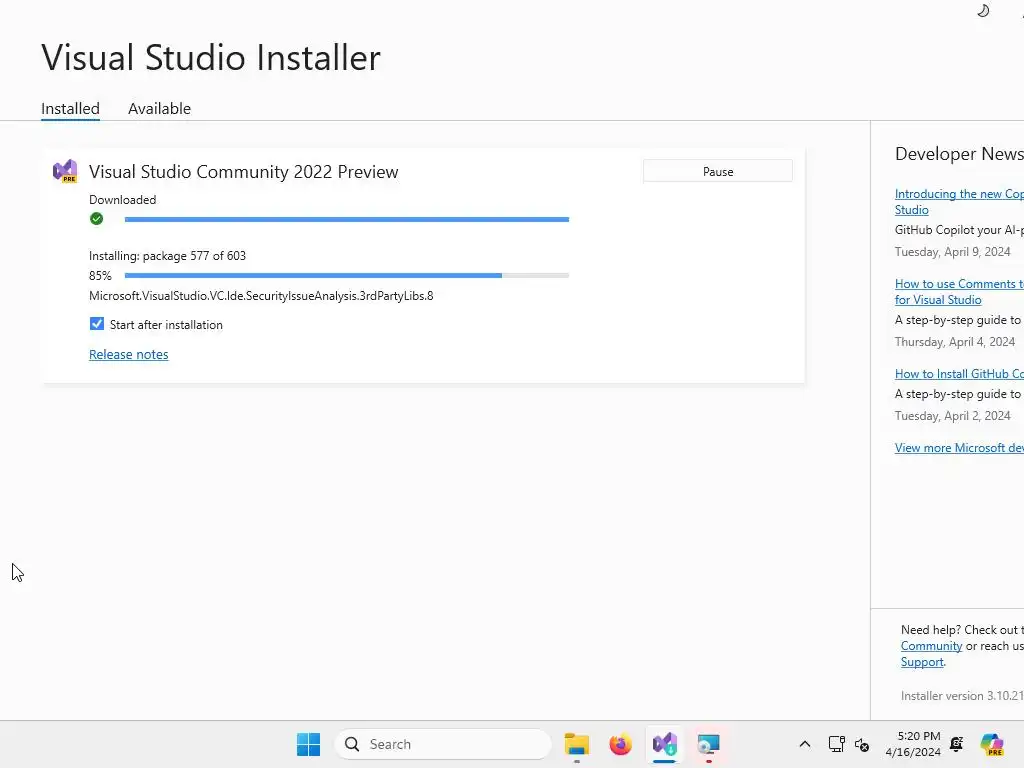Open the Release notes link
The image size is (1024, 768).
point(129,354)
